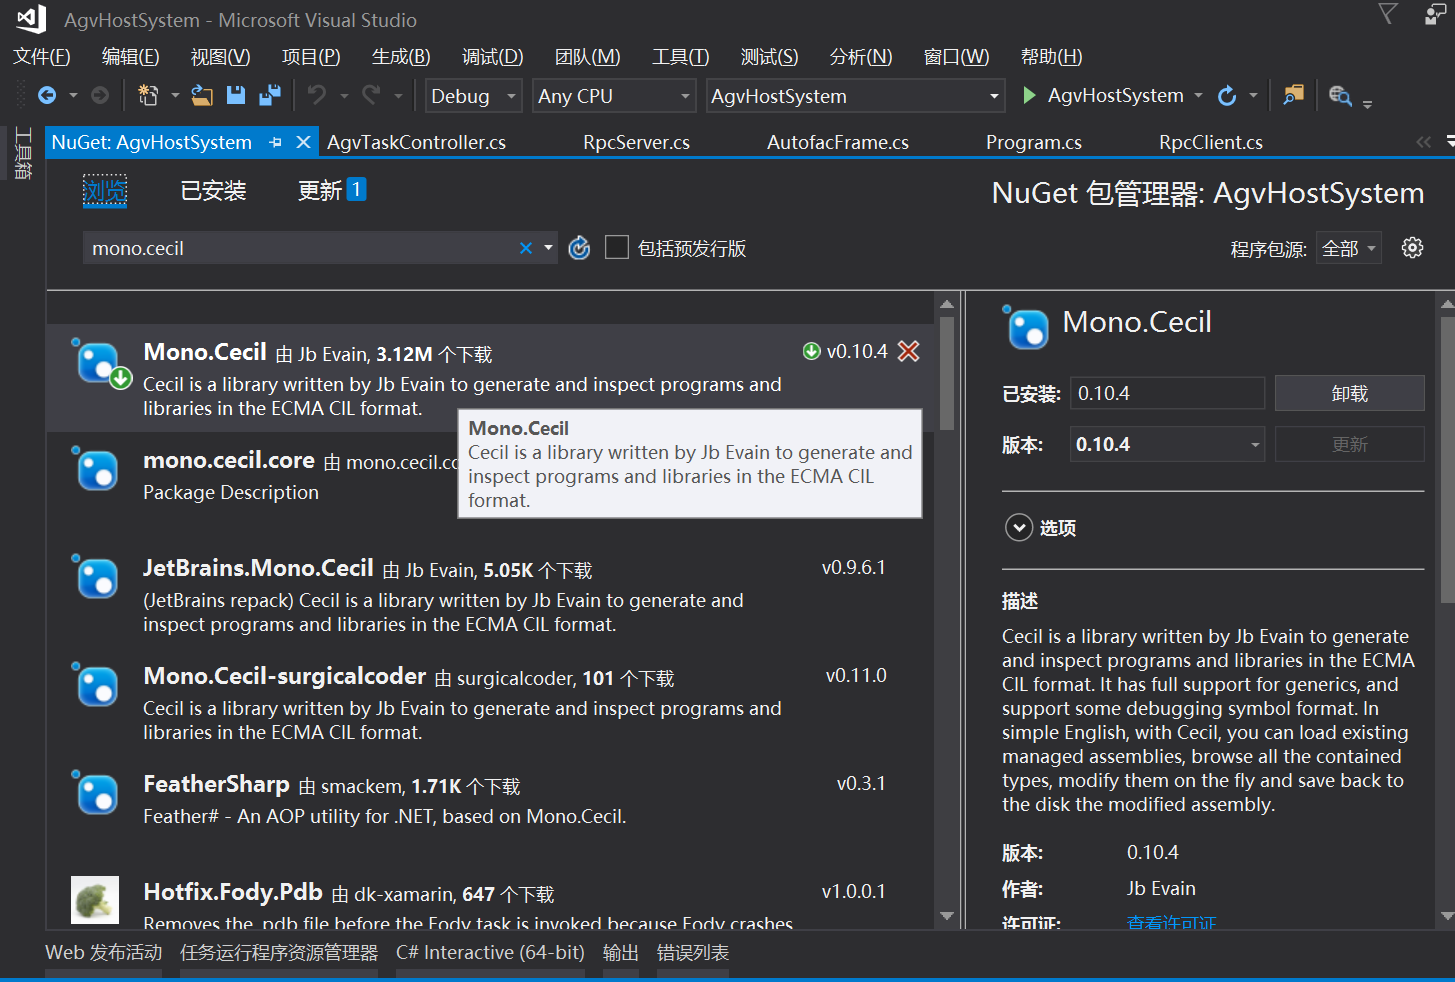Open the Any CPU platform dropdown
Image resolution: width=1455 pixels, height=982 pixels.
coord(614,96)
